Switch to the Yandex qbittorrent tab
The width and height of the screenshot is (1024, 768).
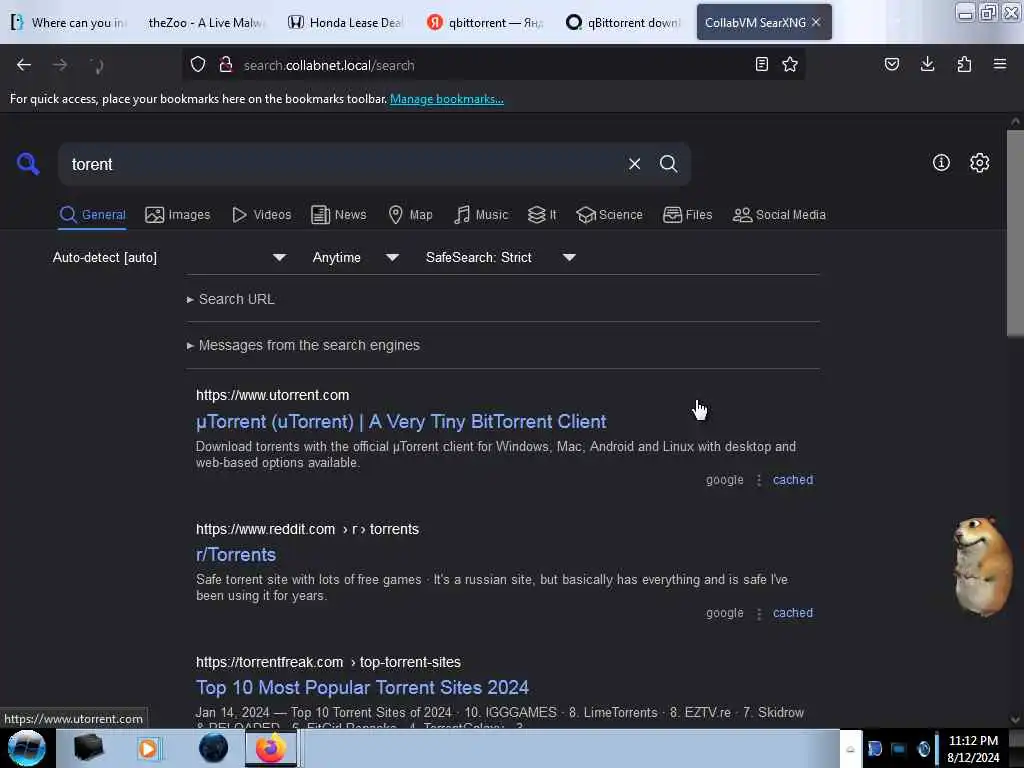coord(485,22)
